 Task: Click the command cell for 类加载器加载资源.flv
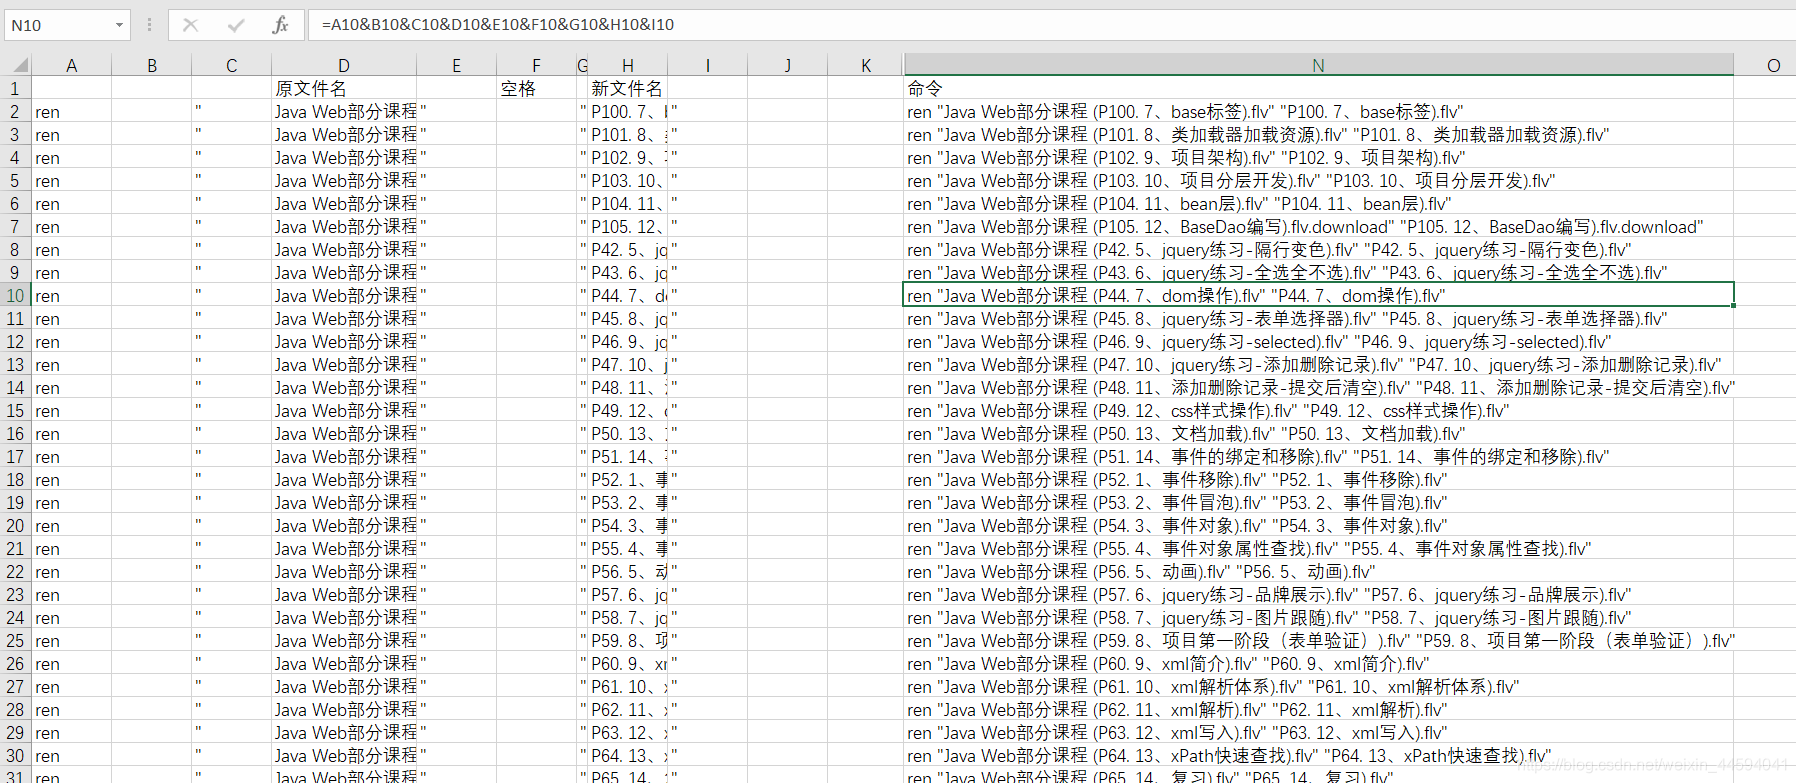point(1319,135)
